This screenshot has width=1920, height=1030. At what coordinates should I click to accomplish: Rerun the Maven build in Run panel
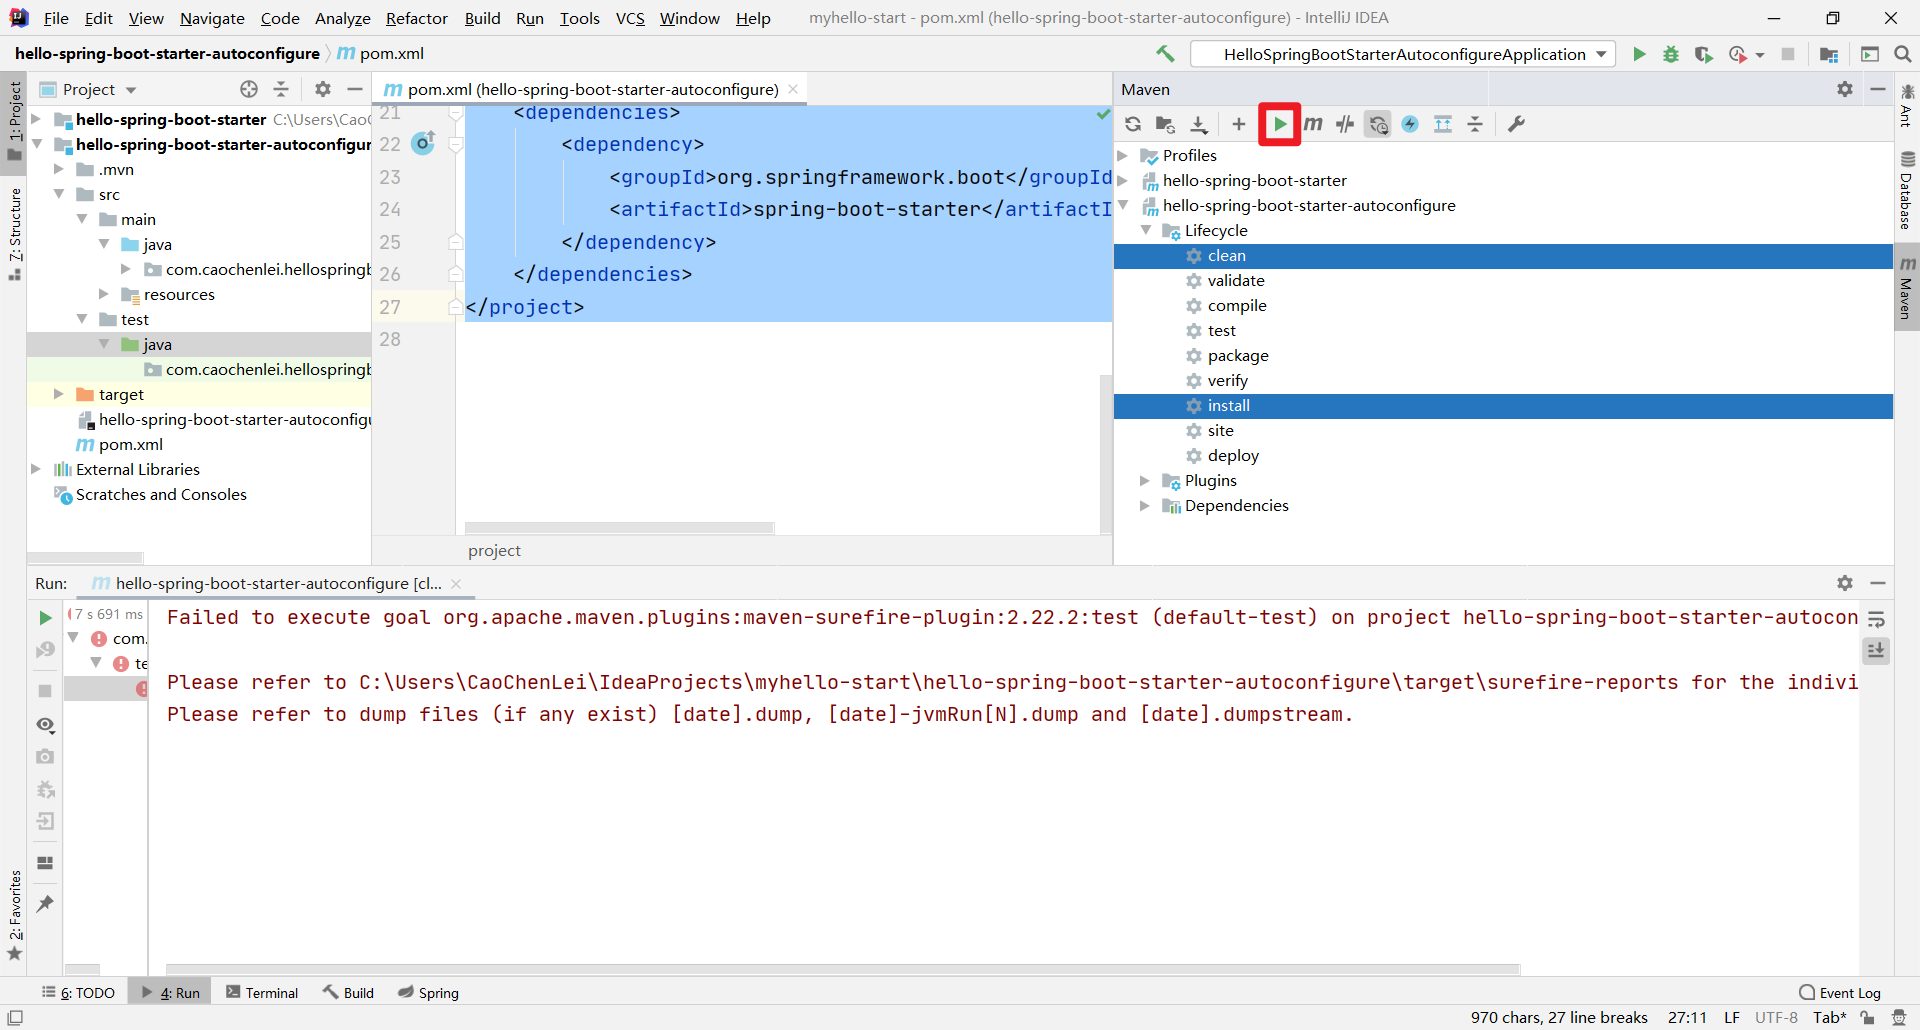pyautogui.click(x=45, y=618)
